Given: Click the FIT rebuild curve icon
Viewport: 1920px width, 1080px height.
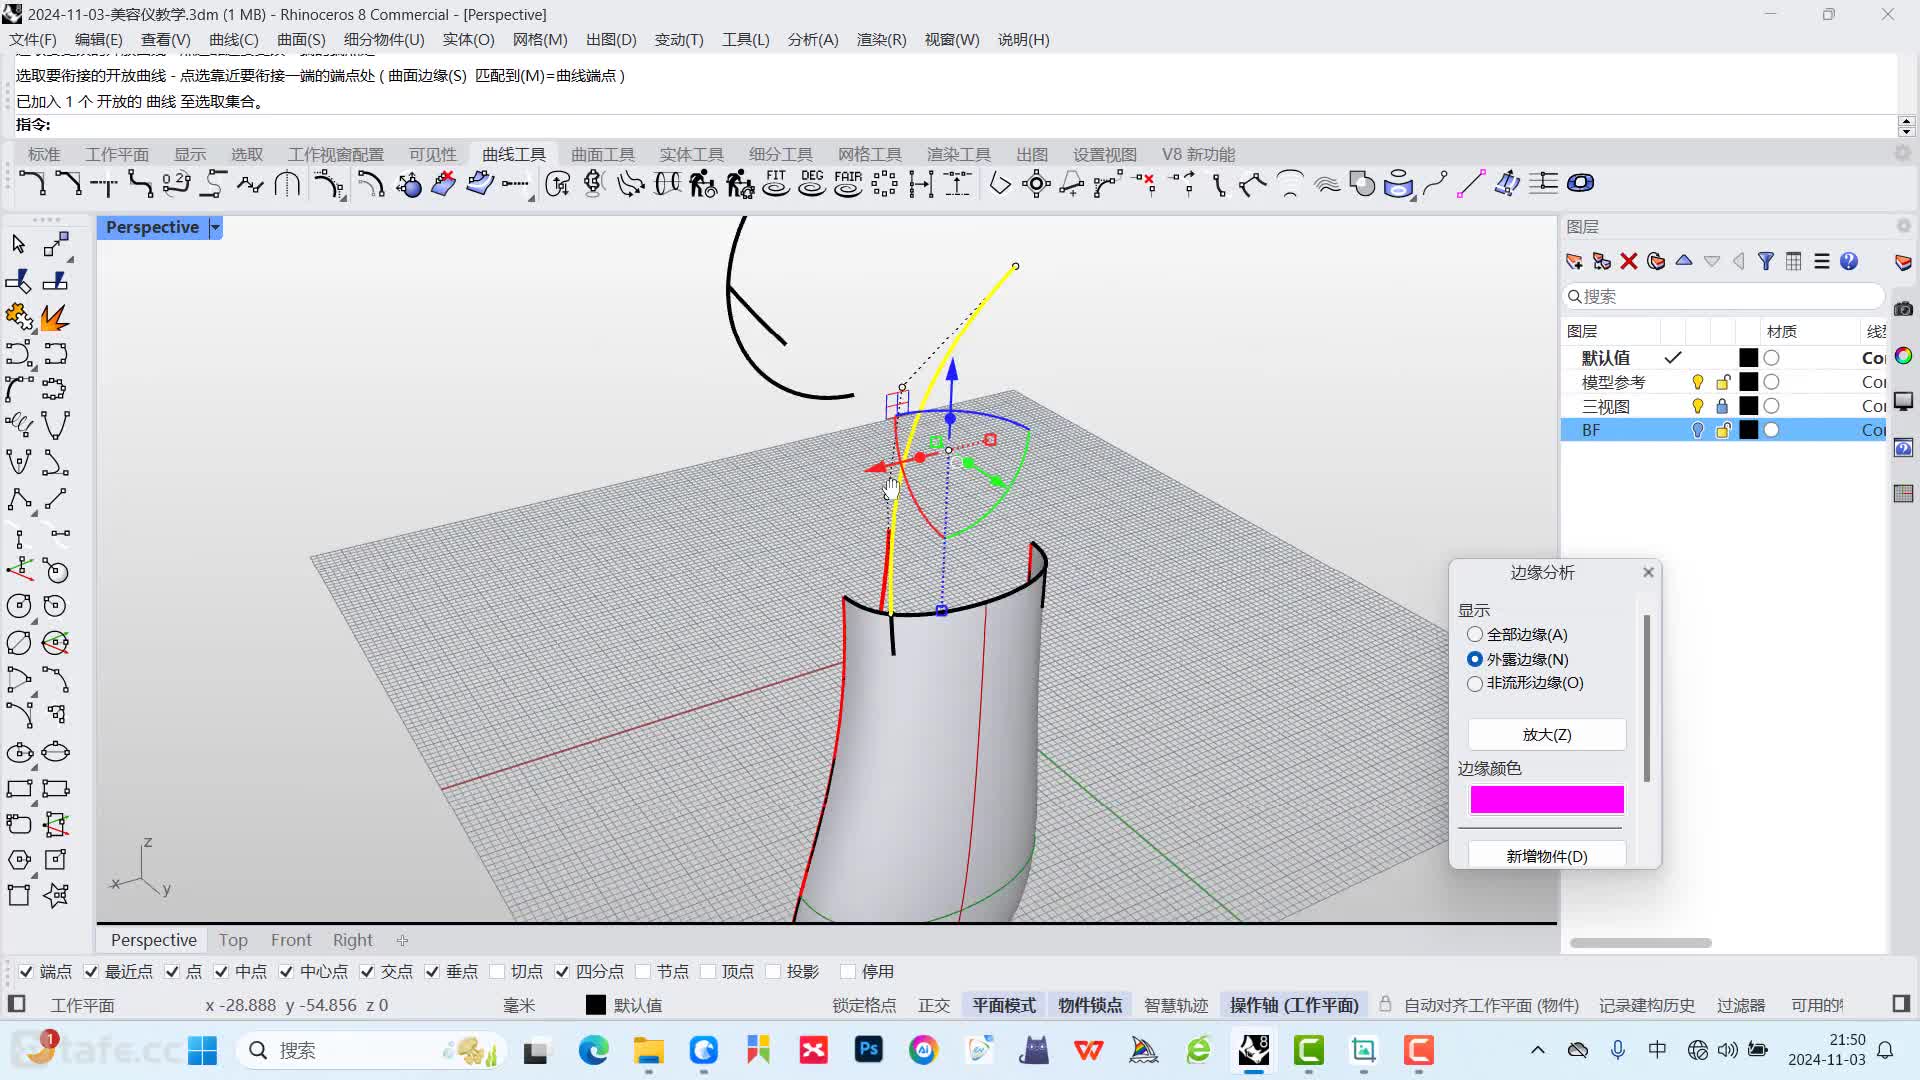Looking at the screenshot, I should 776,184.
